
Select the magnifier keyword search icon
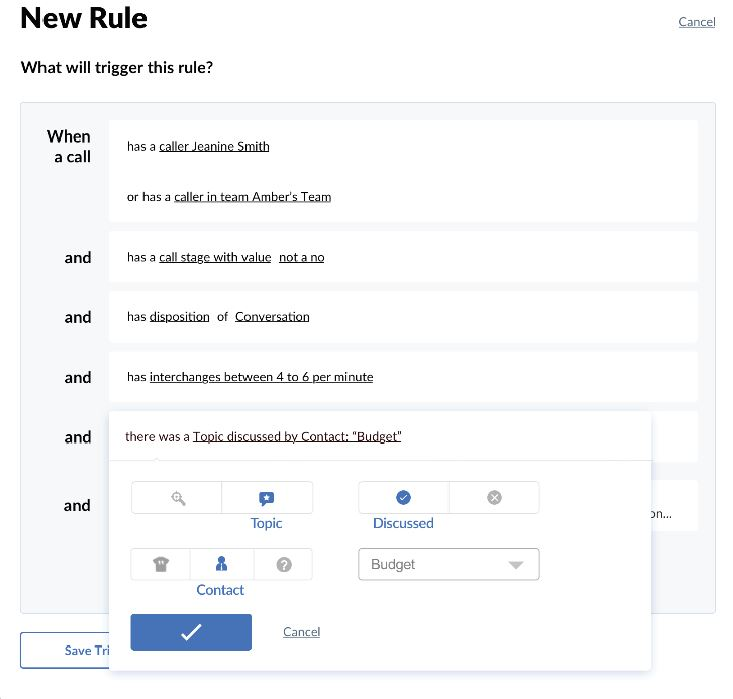coord(177,498)
